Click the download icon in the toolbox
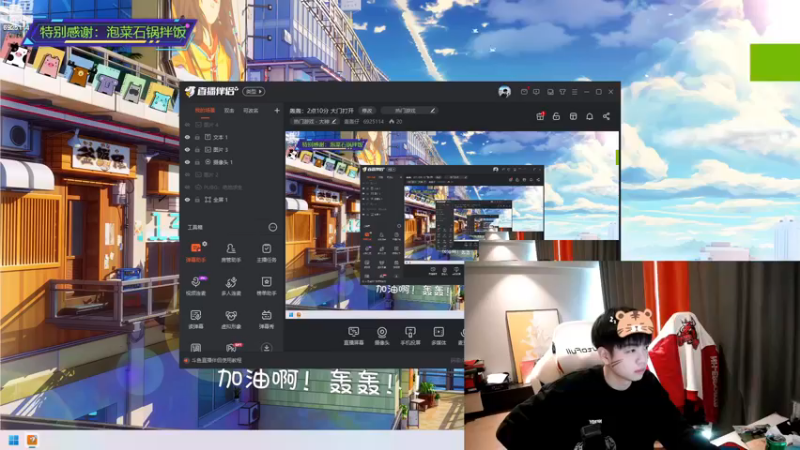 point(266,347)
